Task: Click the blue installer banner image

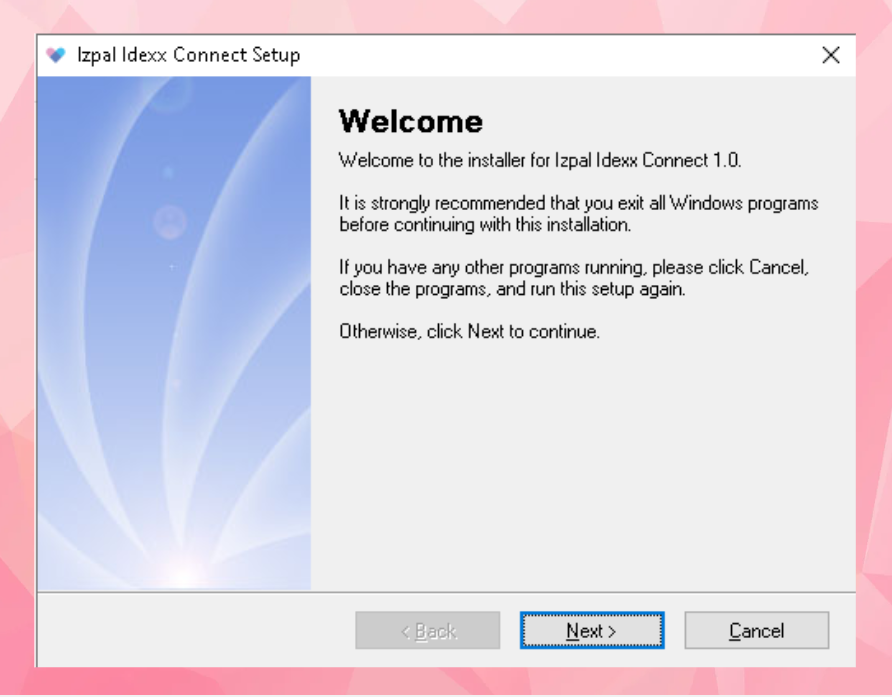Action: tap(174, 333)
